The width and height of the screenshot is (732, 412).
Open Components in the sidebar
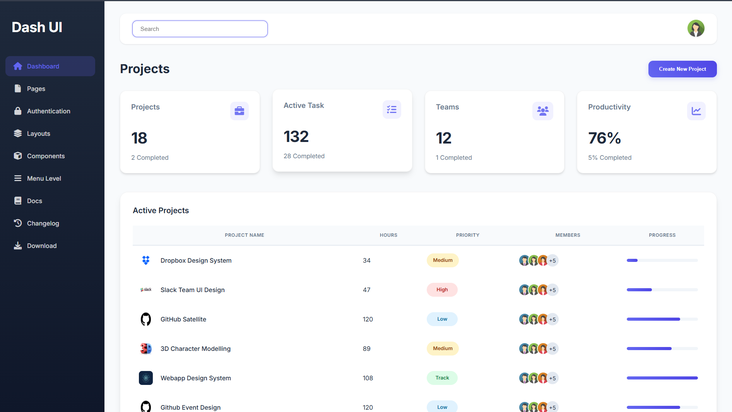(x=45, y=156)
